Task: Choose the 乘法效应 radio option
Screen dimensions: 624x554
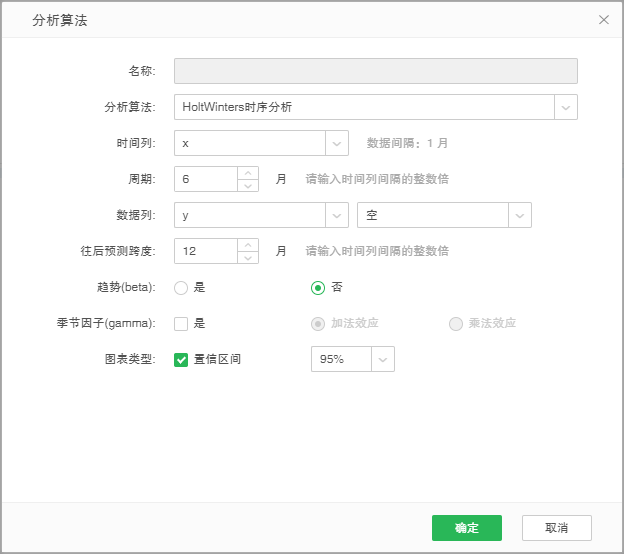Action: [x=456, y=323]
